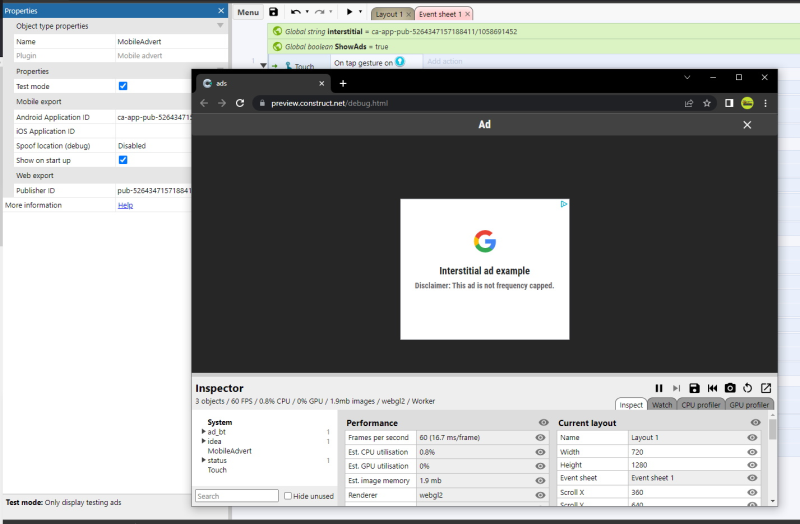This screenshot has width=800, height=524.
Task: Select MobileAdvert in the Inspector tree
Action: coord(229,451)
